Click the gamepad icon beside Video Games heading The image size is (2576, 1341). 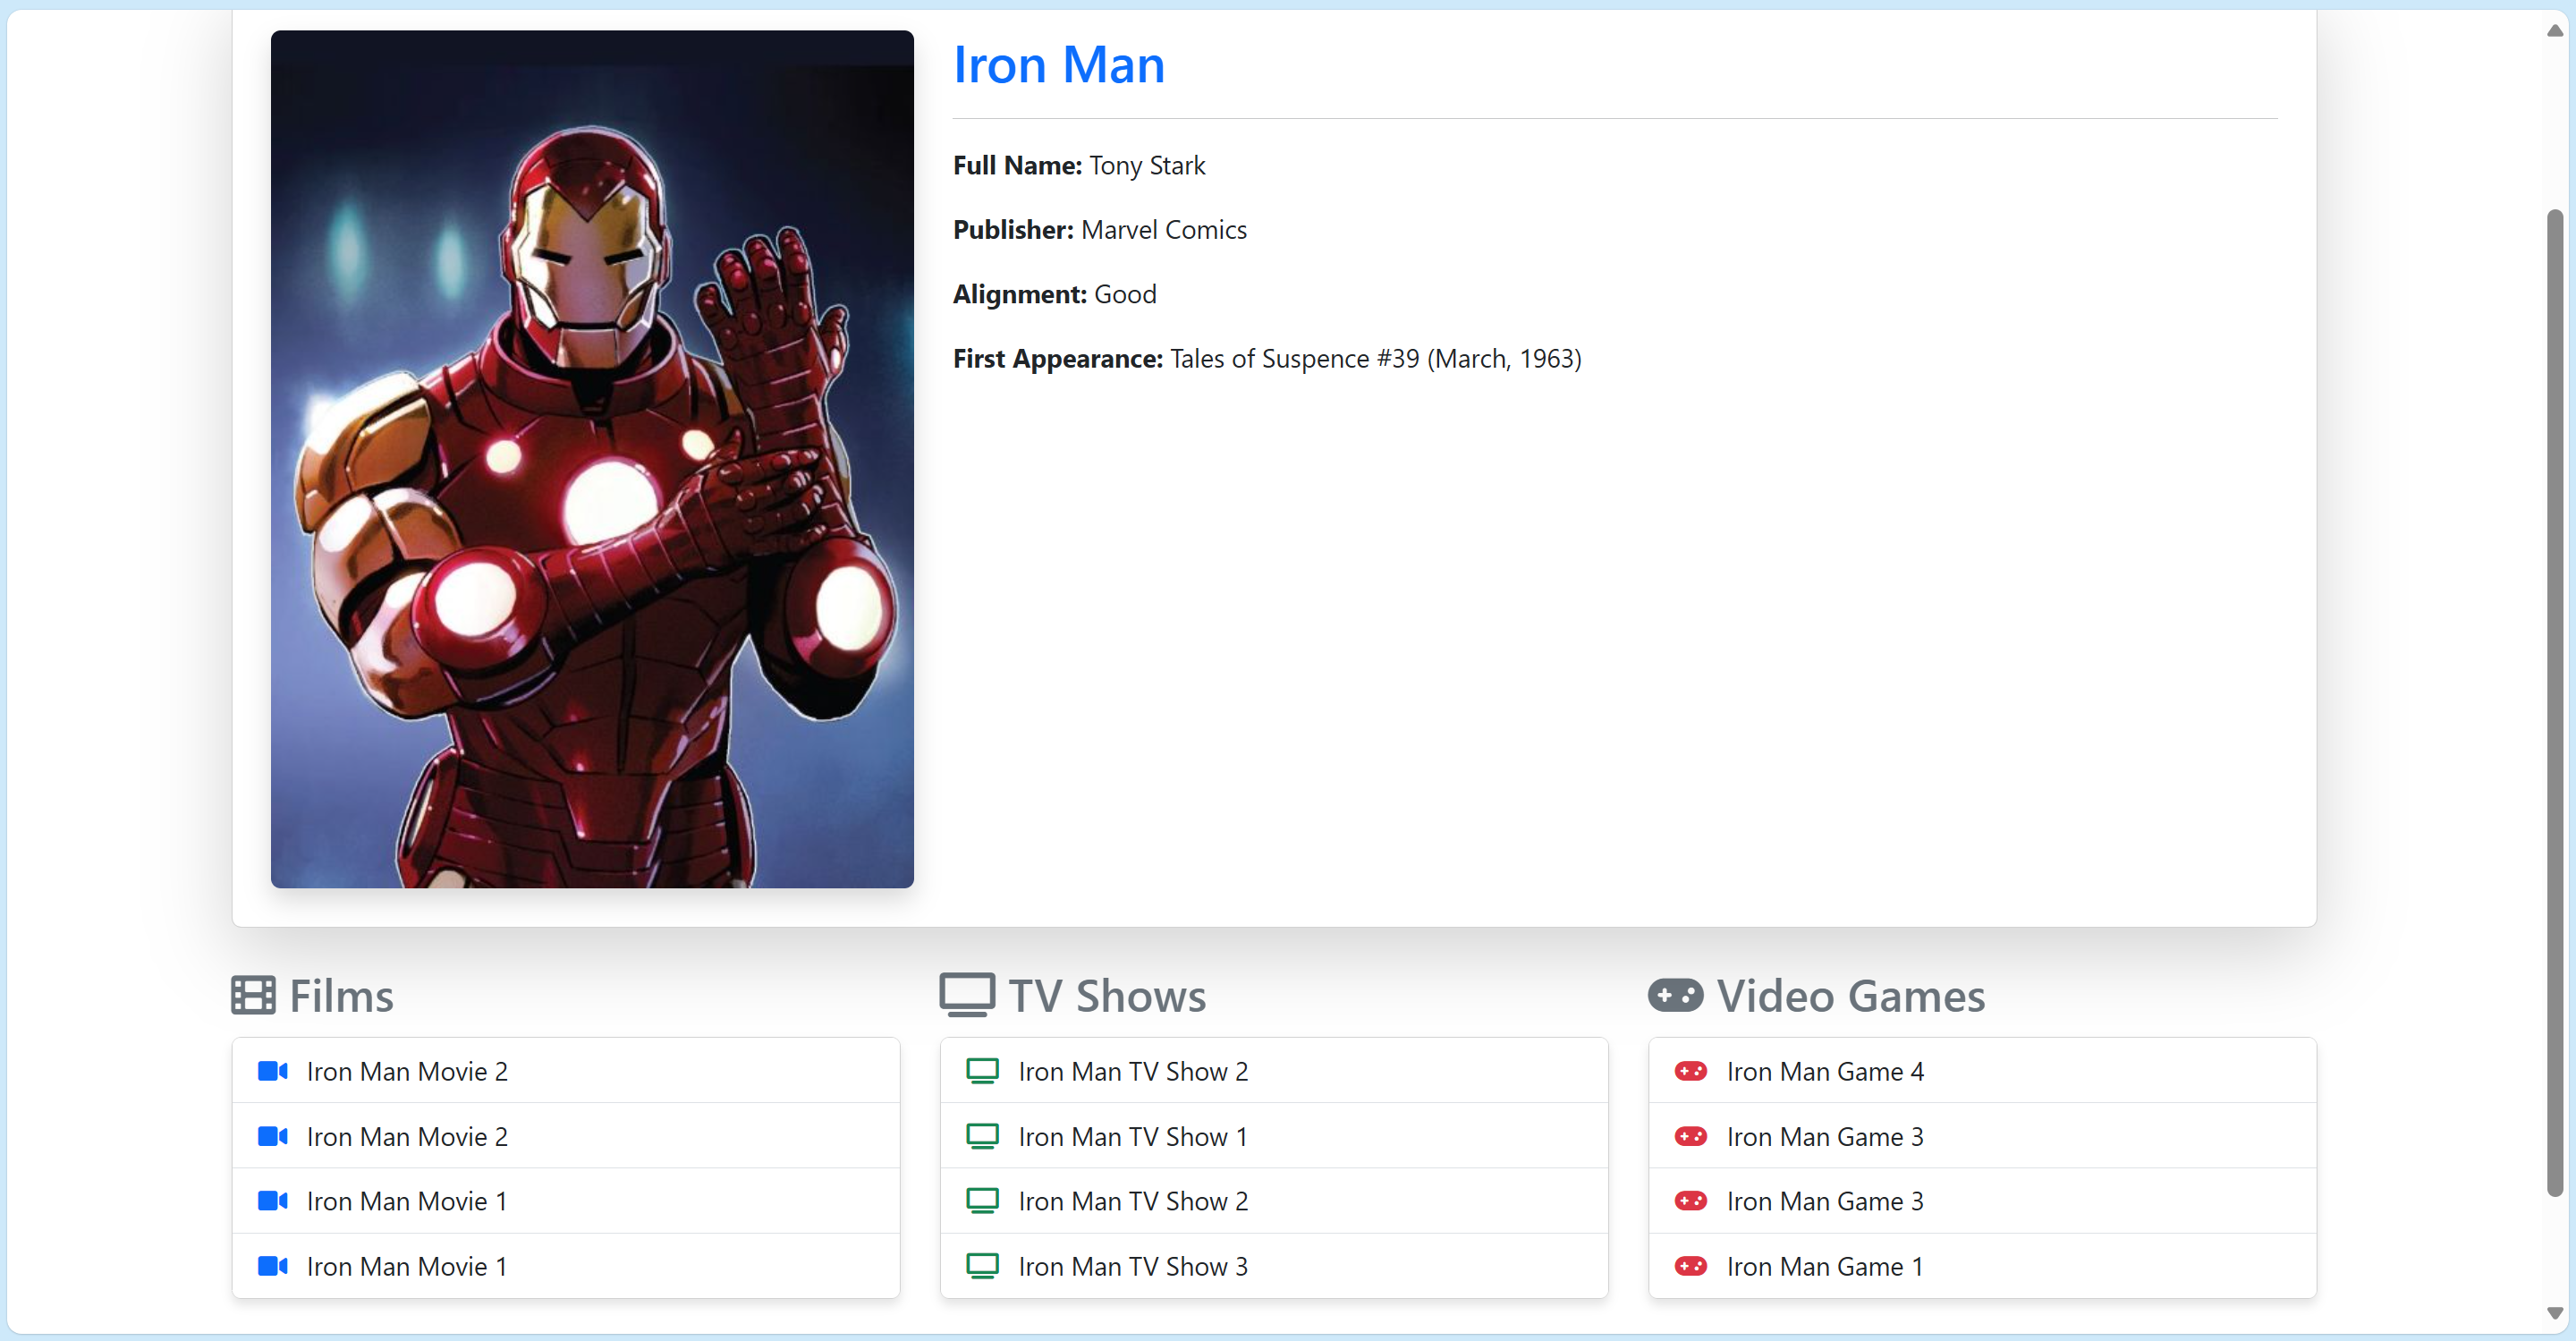1675,996
